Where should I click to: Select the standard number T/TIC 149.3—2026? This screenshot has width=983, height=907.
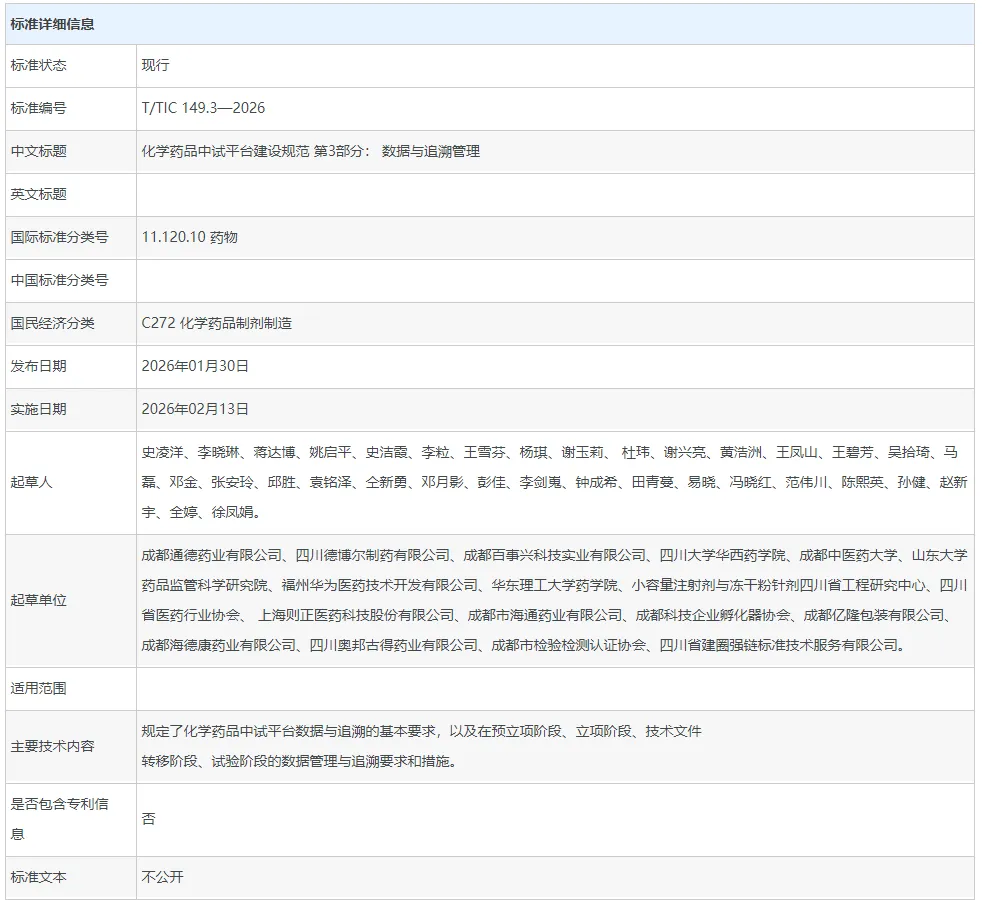click(203, 108)
